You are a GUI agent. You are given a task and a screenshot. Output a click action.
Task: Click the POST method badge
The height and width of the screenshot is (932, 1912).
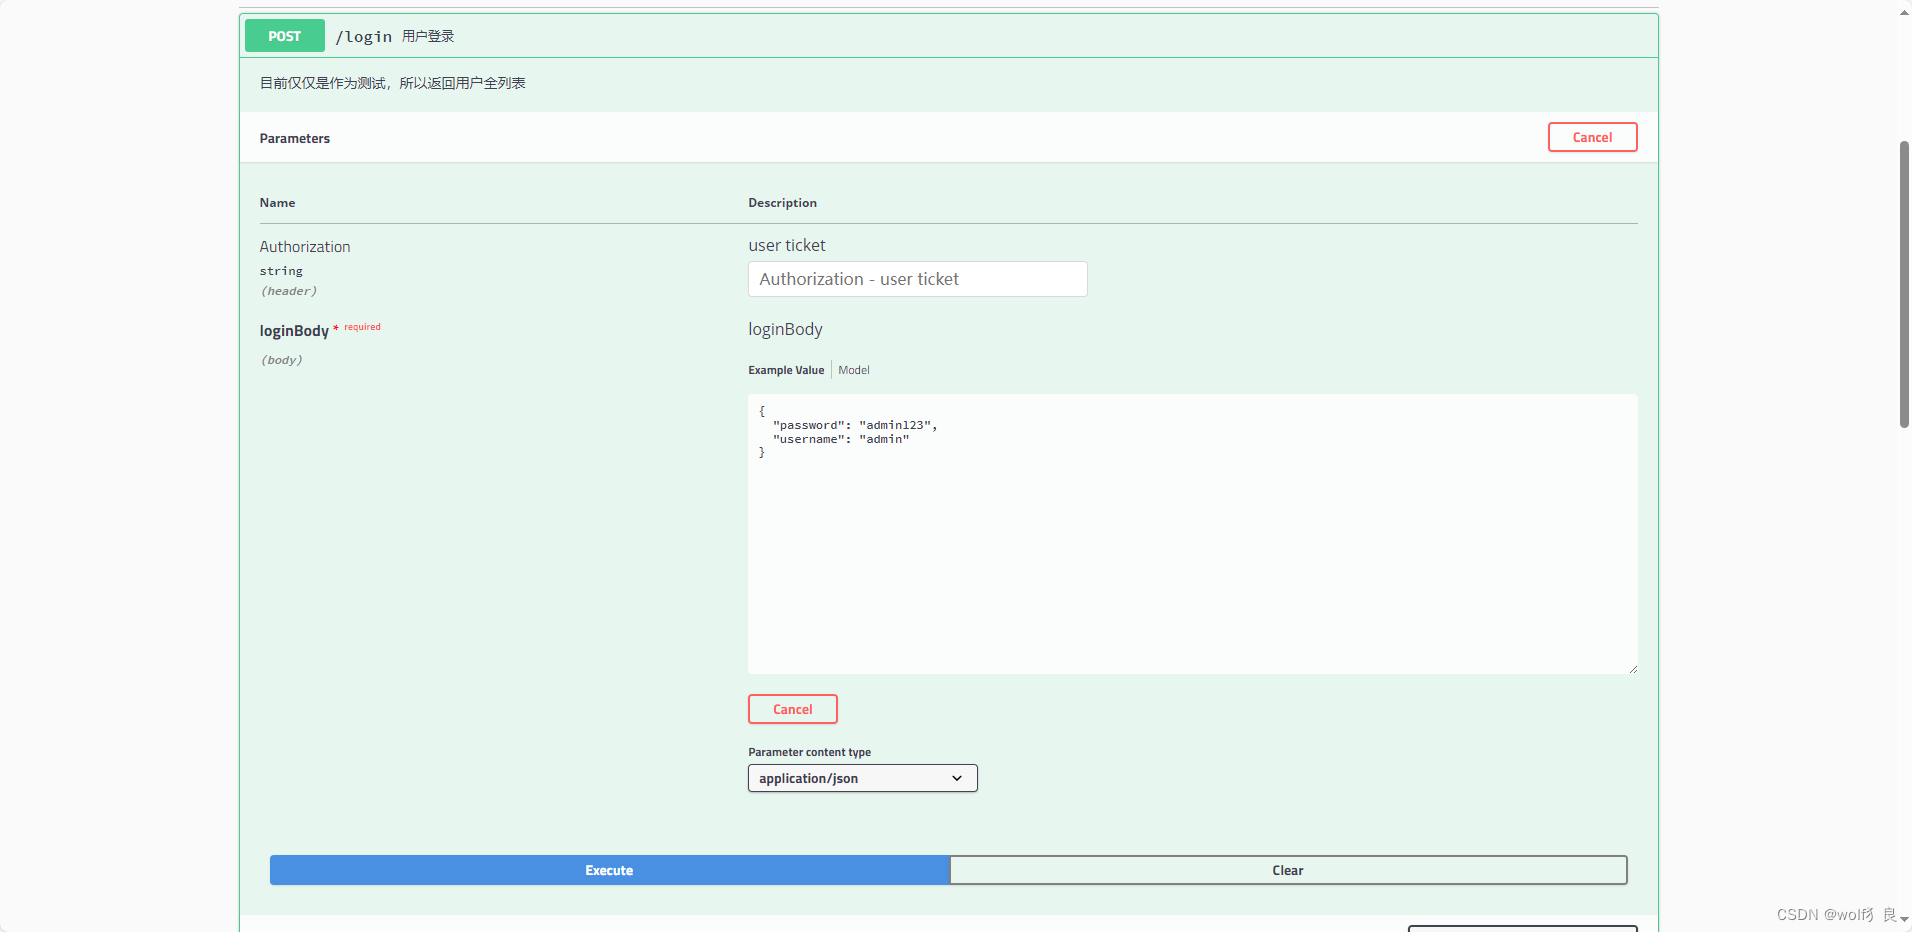284,36
